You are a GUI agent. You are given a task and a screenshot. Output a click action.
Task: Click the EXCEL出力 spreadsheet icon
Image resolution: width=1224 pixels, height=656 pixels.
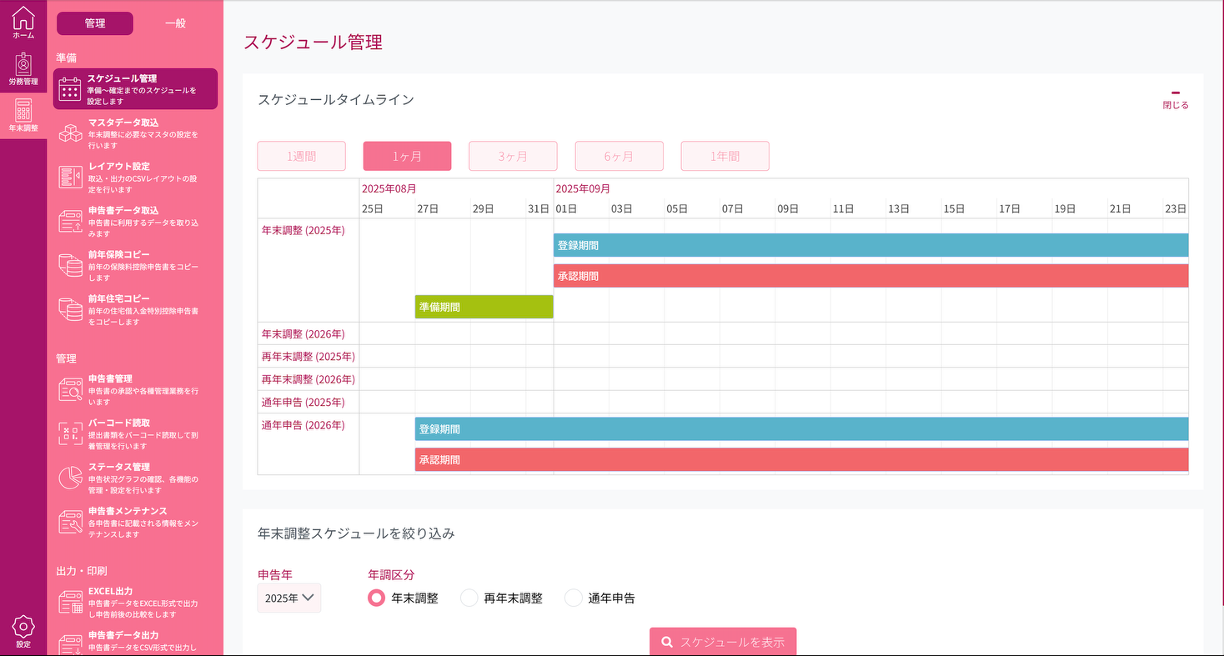tap(69, 600)
